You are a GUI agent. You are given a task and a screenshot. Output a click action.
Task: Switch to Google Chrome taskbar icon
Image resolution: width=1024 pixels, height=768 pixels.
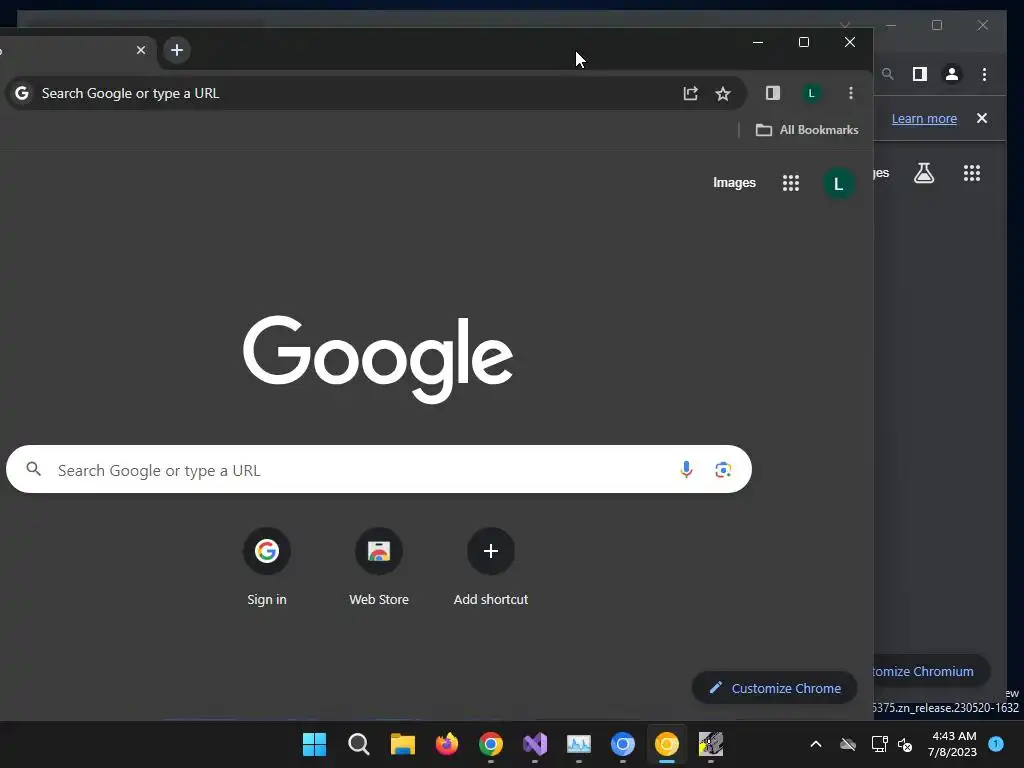point(490,744)
